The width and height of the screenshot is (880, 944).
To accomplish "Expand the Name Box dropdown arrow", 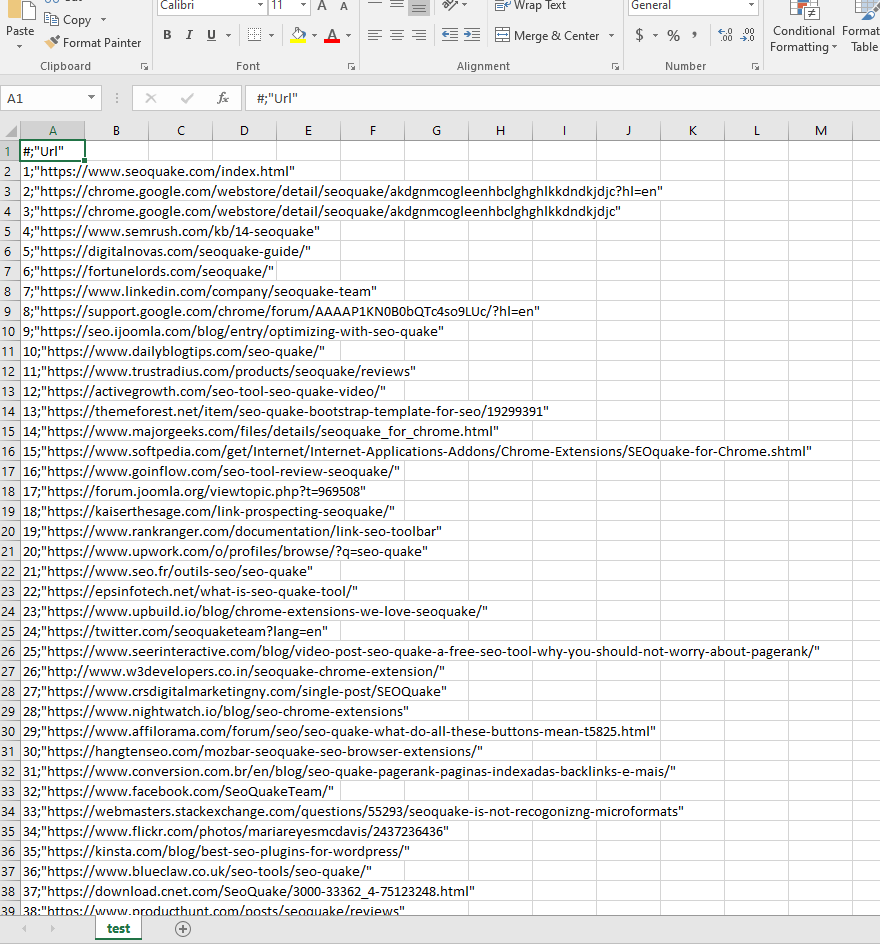I will (91, 98).
